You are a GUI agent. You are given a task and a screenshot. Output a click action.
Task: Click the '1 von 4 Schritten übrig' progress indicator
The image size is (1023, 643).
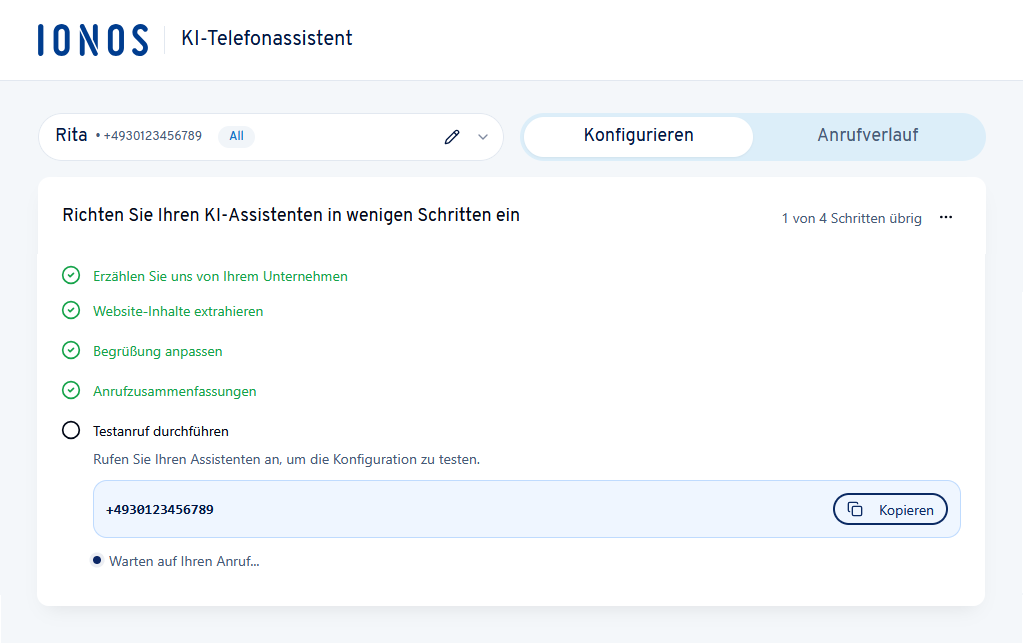(852, 218)
